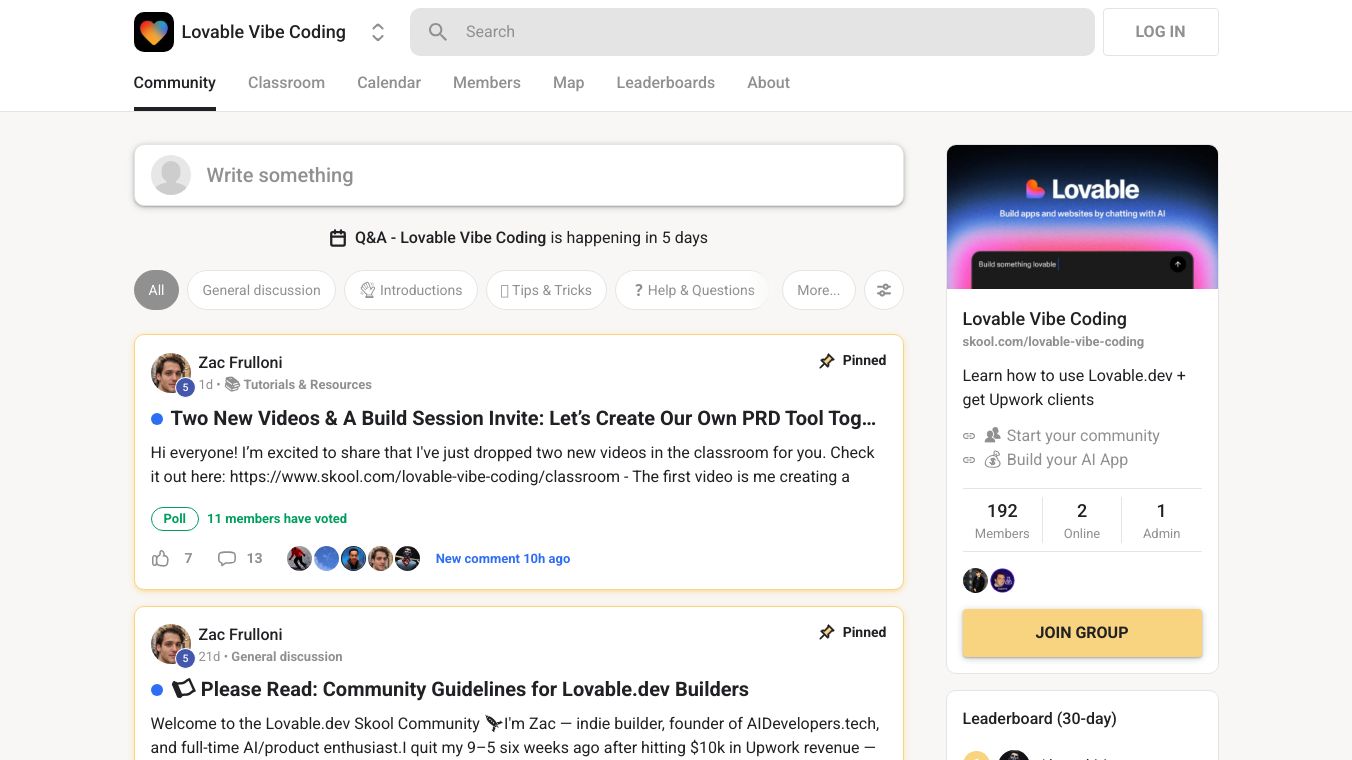This screenshot has width=1352, height=760.
Task: Click the General discussion label on the second post
Action: pos(287,657)
